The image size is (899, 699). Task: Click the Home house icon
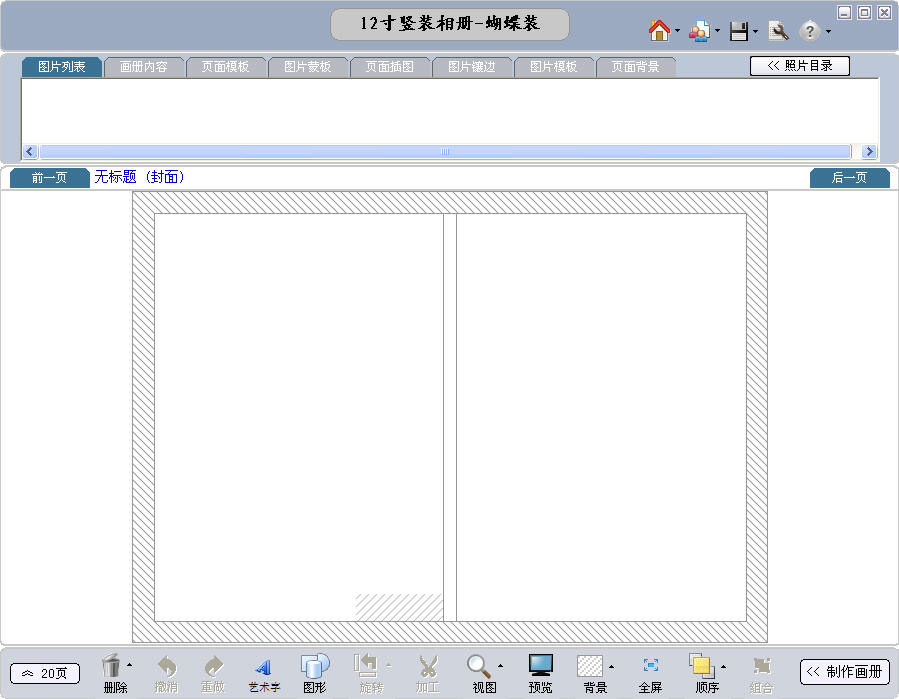(658, 31)
